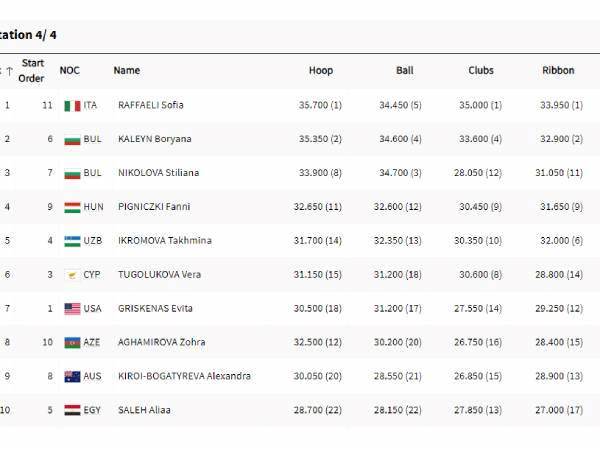
Task: Select the Ribbon column header
Action: pyautogui.click(x=558, y=71)
